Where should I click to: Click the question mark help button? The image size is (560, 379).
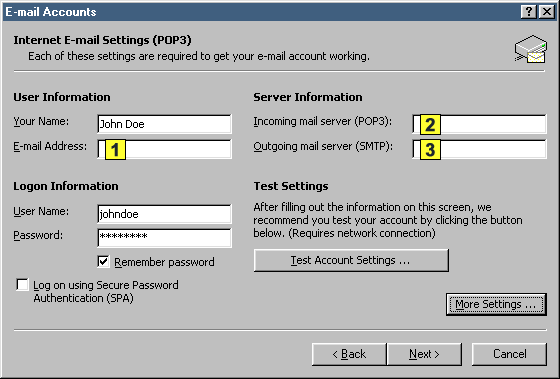coord(529,12)
